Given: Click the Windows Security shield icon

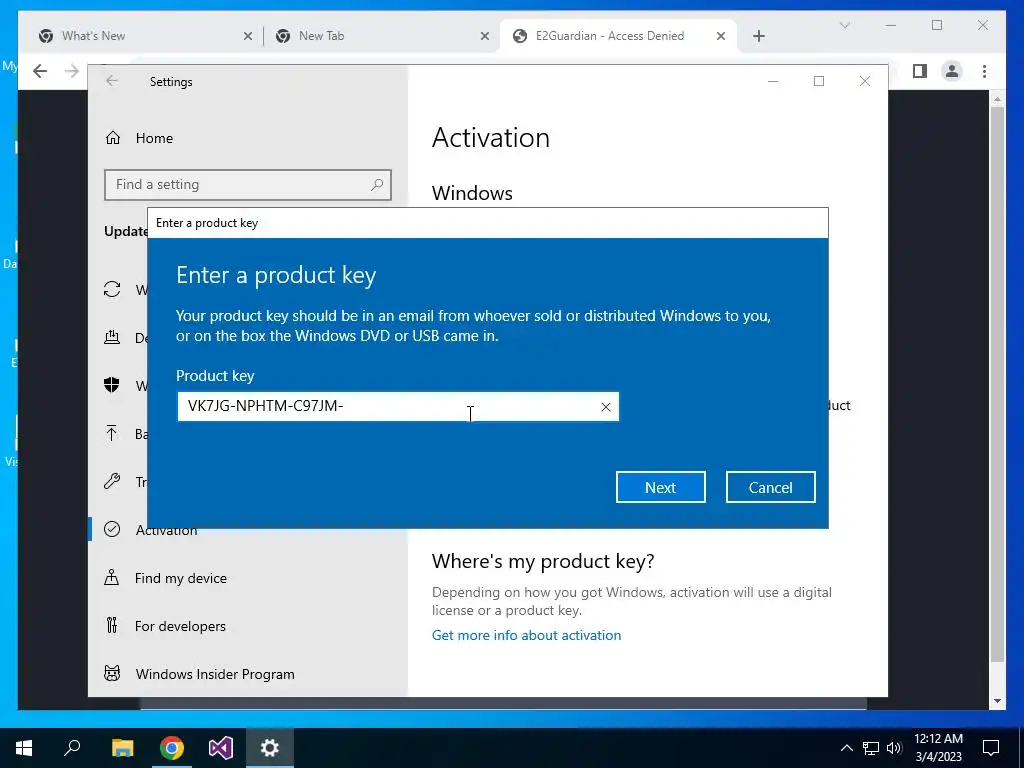Looking at the screenshot, I should coord(112,385).
